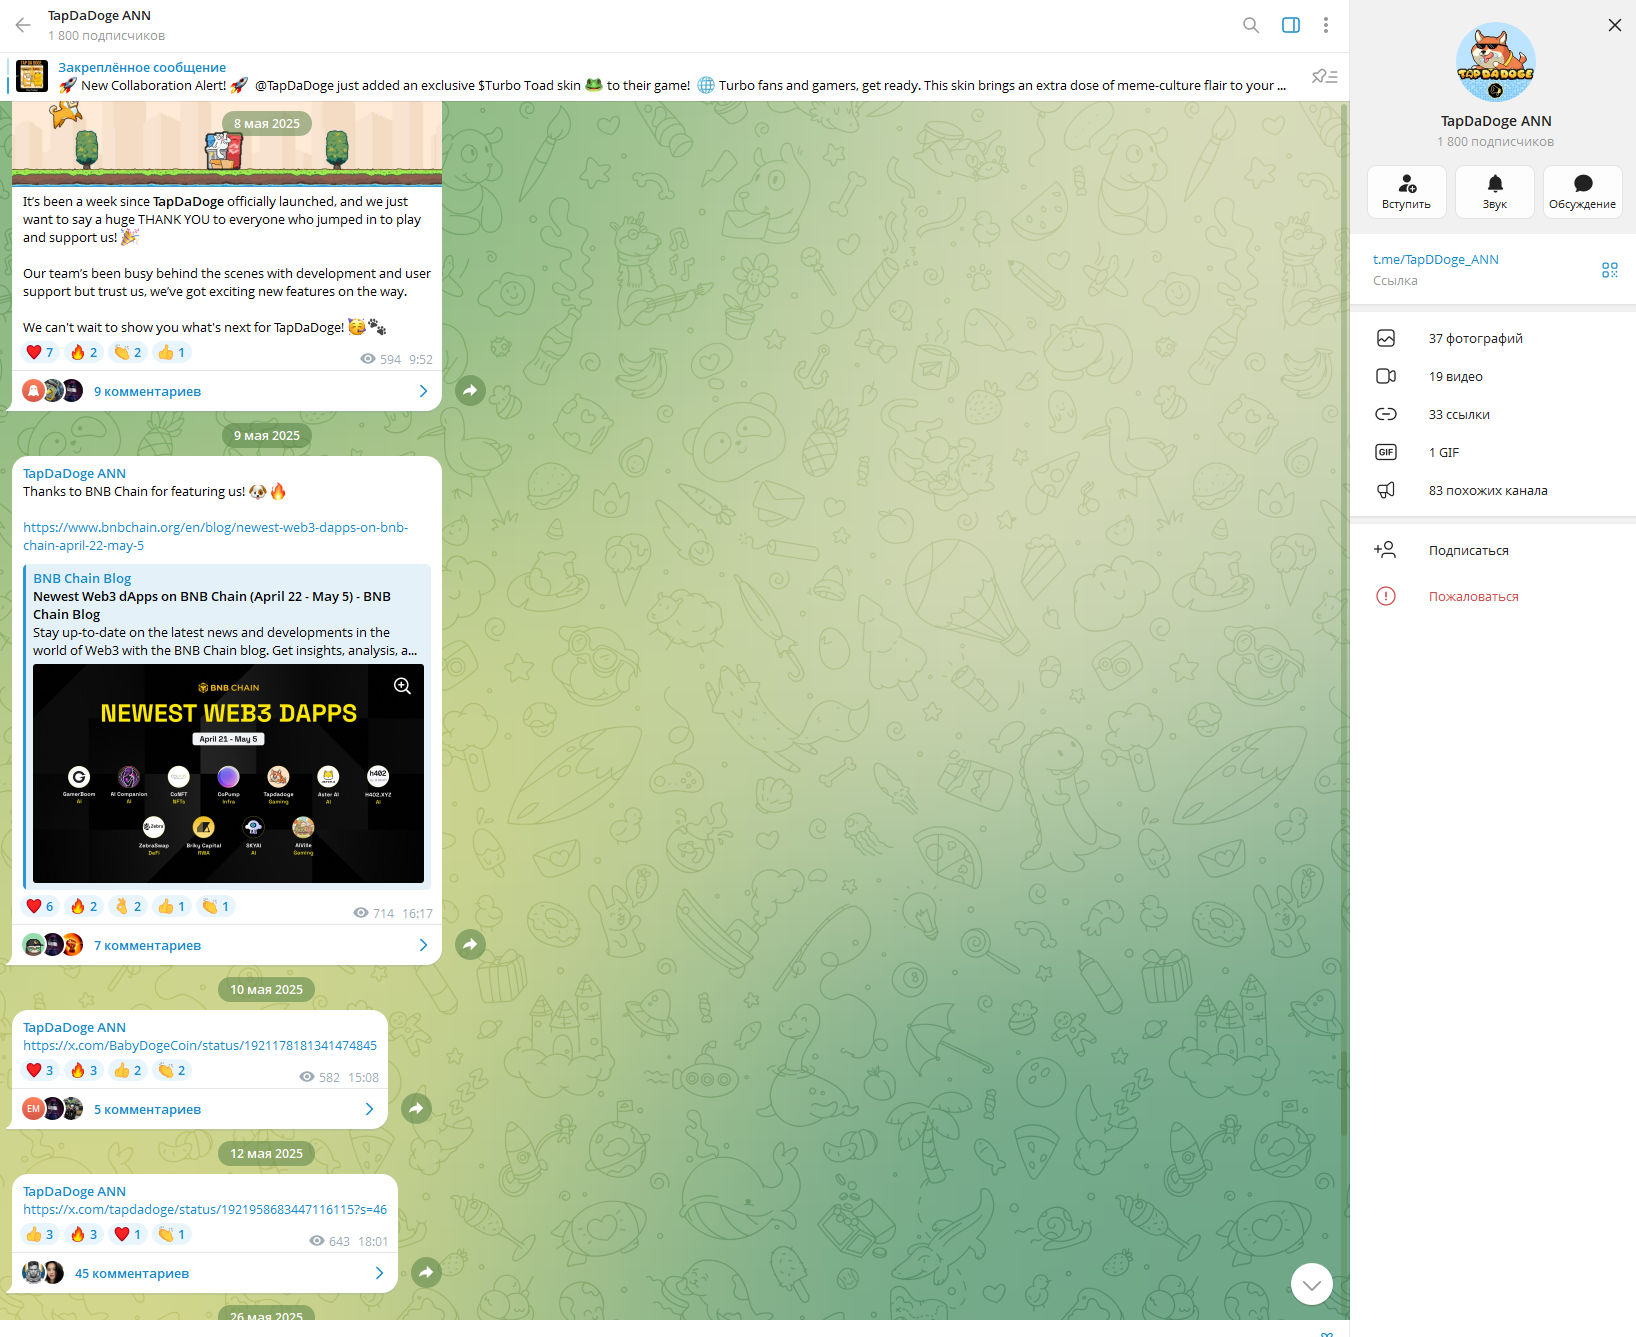This screenshot has width=1636, height=1337.
Task: Toggle Звук notification bell
Action: [x=1495, y=191]
